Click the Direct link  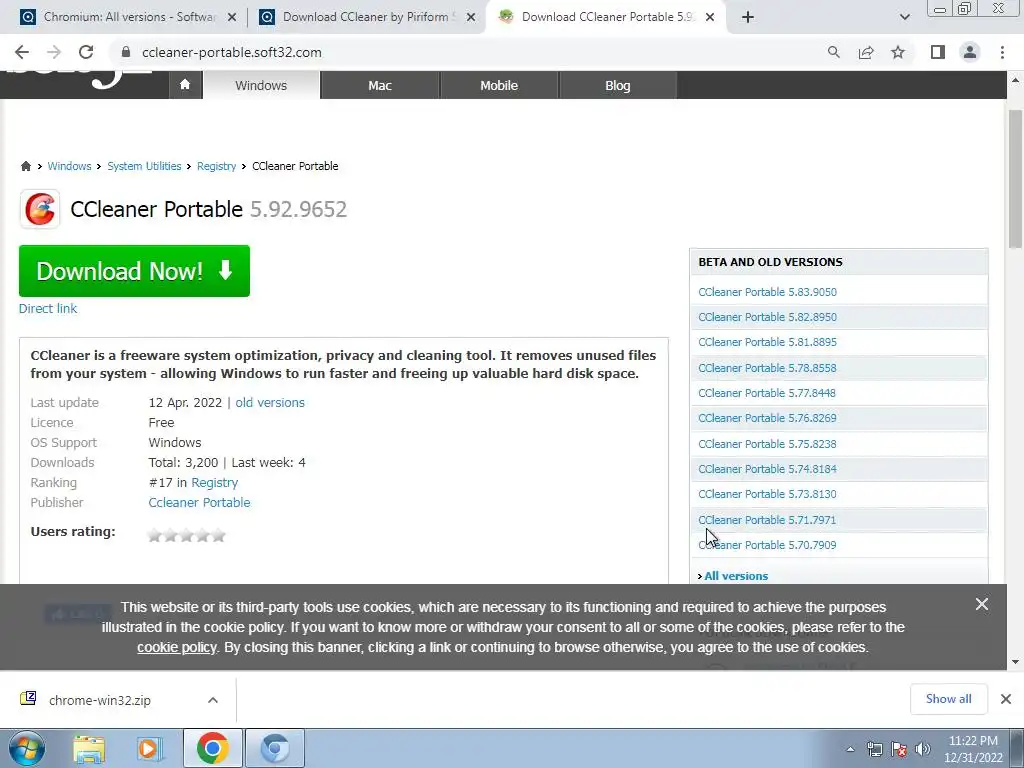click(48, 308)
